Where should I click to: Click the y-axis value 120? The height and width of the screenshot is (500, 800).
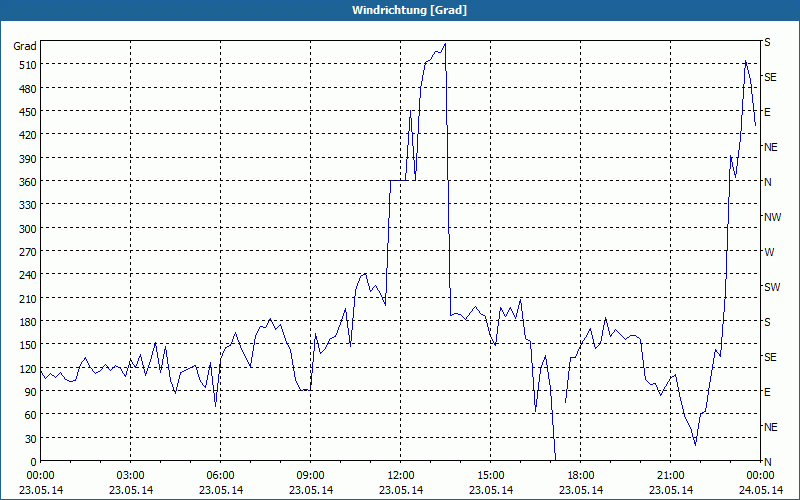coord(28,368)
